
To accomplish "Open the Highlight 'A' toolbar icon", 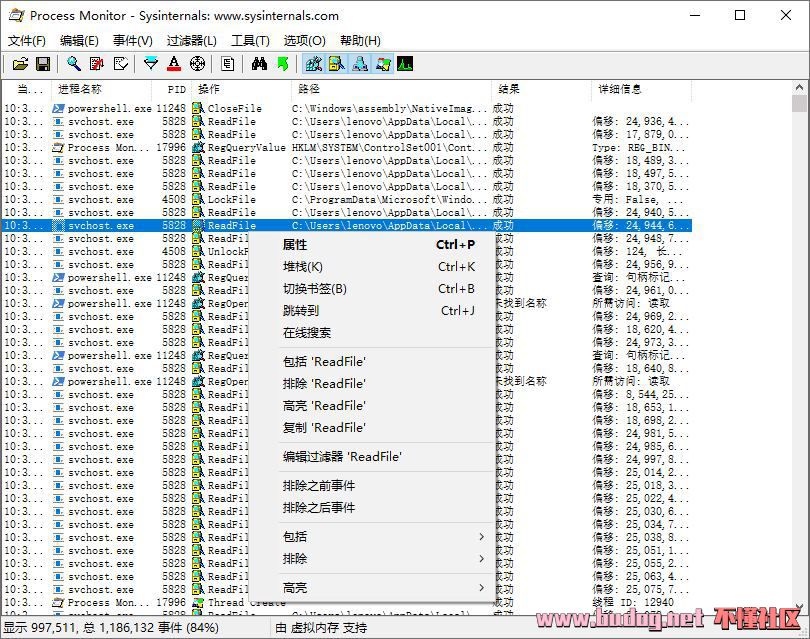I will (x=174, y=64).
